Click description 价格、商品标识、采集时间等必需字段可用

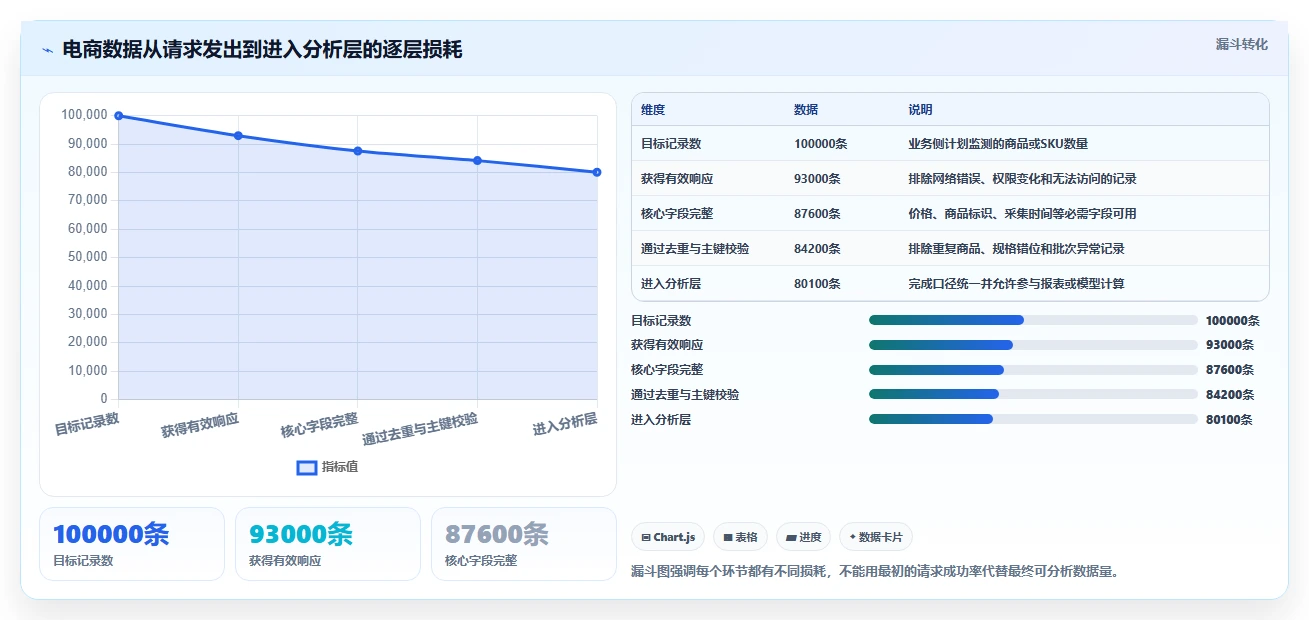click(1022, 214)
